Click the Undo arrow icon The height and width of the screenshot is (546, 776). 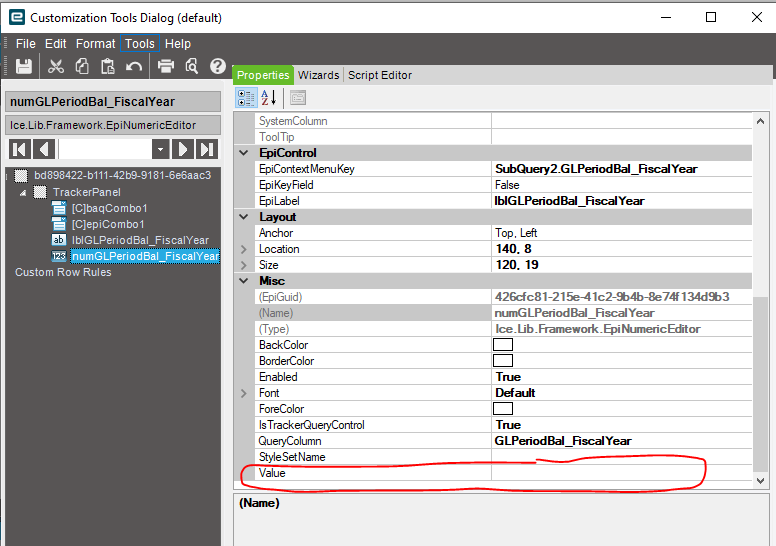134,66
